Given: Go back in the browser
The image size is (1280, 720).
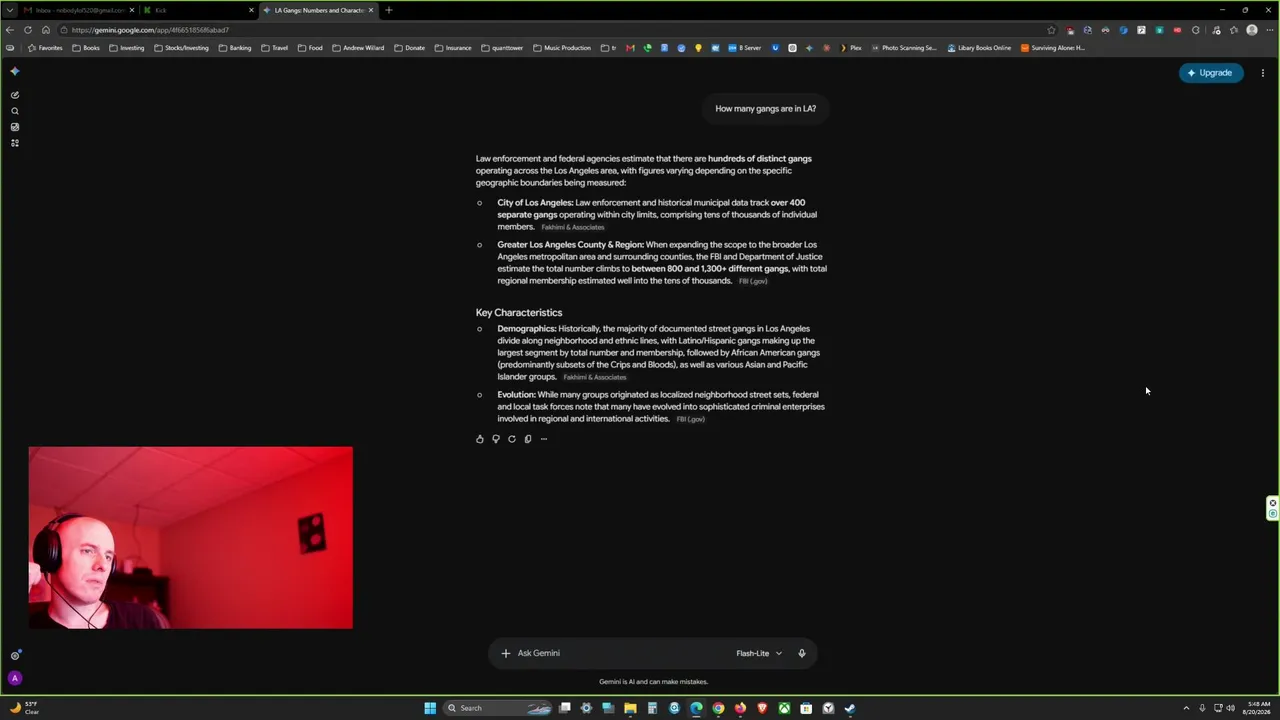Looking at the screenshot, I should pyautogui.click(x=10, y=30).
